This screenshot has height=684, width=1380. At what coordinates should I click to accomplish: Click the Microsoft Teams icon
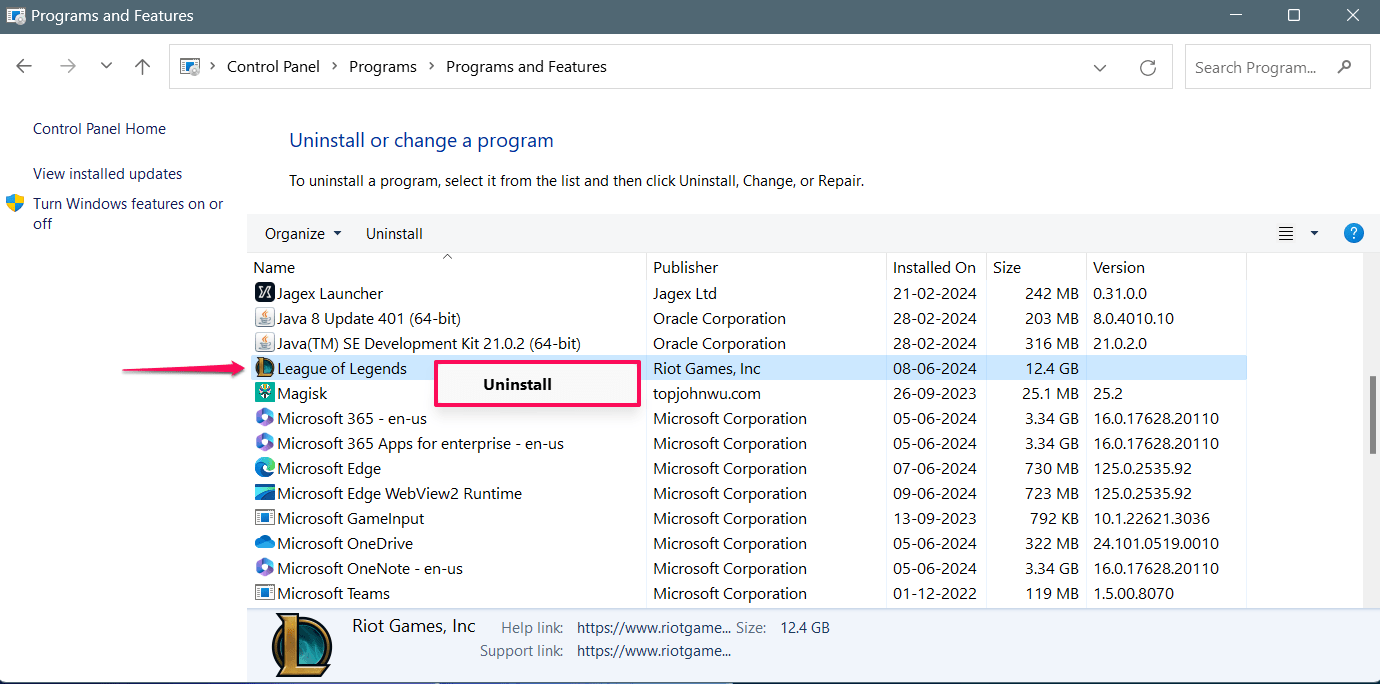264,593
